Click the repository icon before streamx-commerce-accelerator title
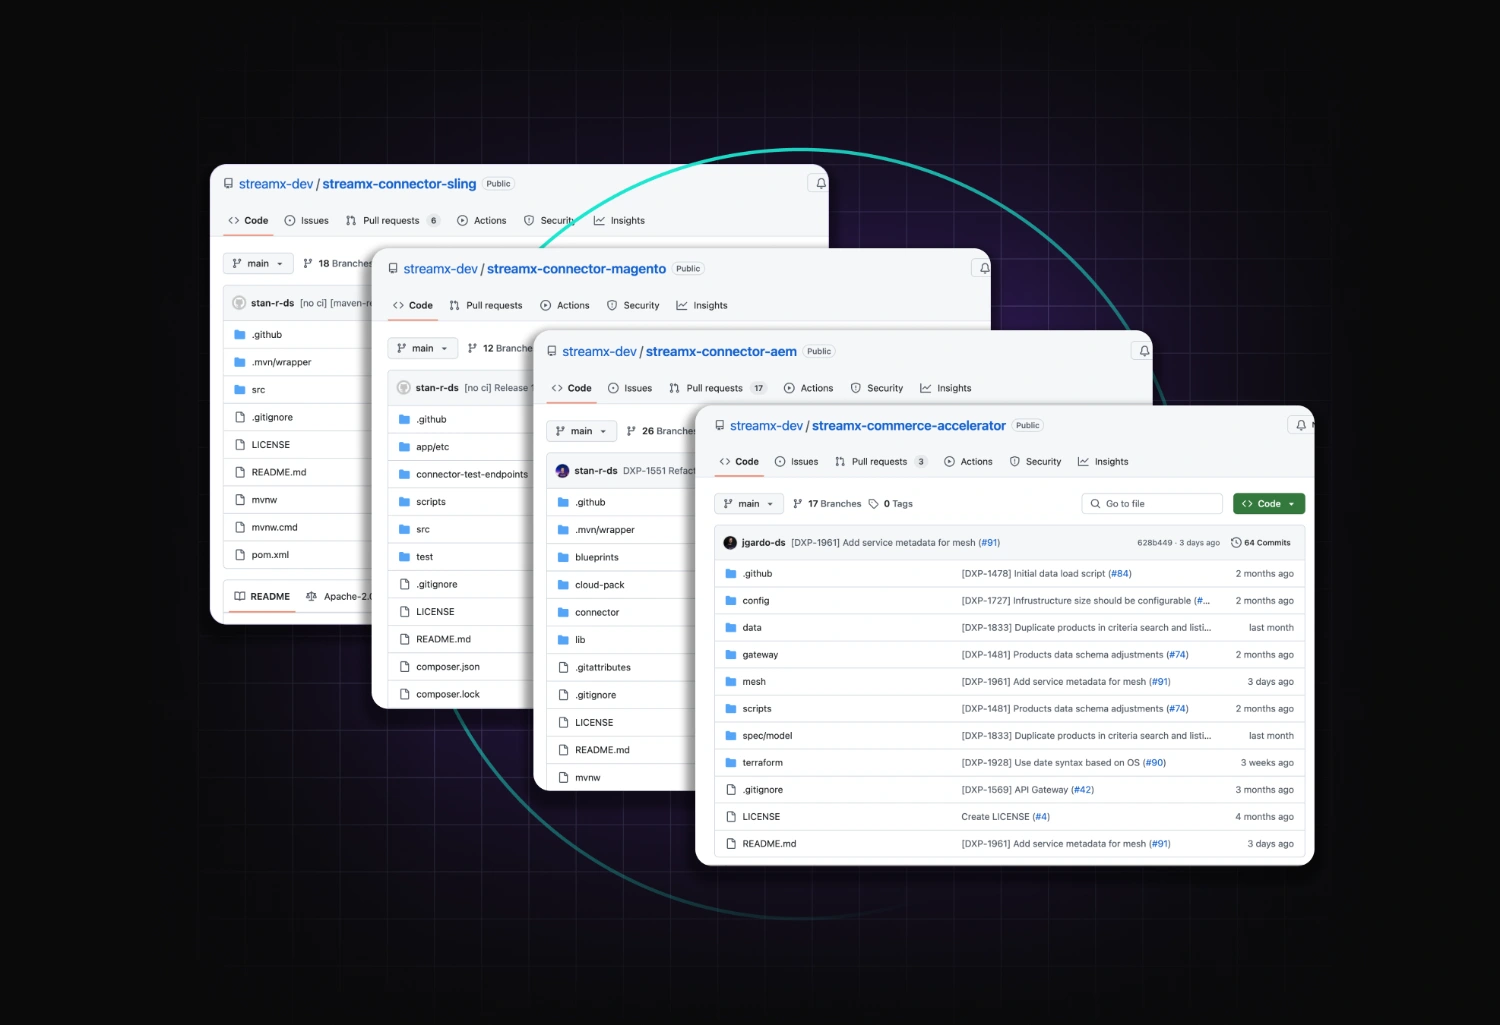This screenshot has height=1025, width=1500. 719,425
